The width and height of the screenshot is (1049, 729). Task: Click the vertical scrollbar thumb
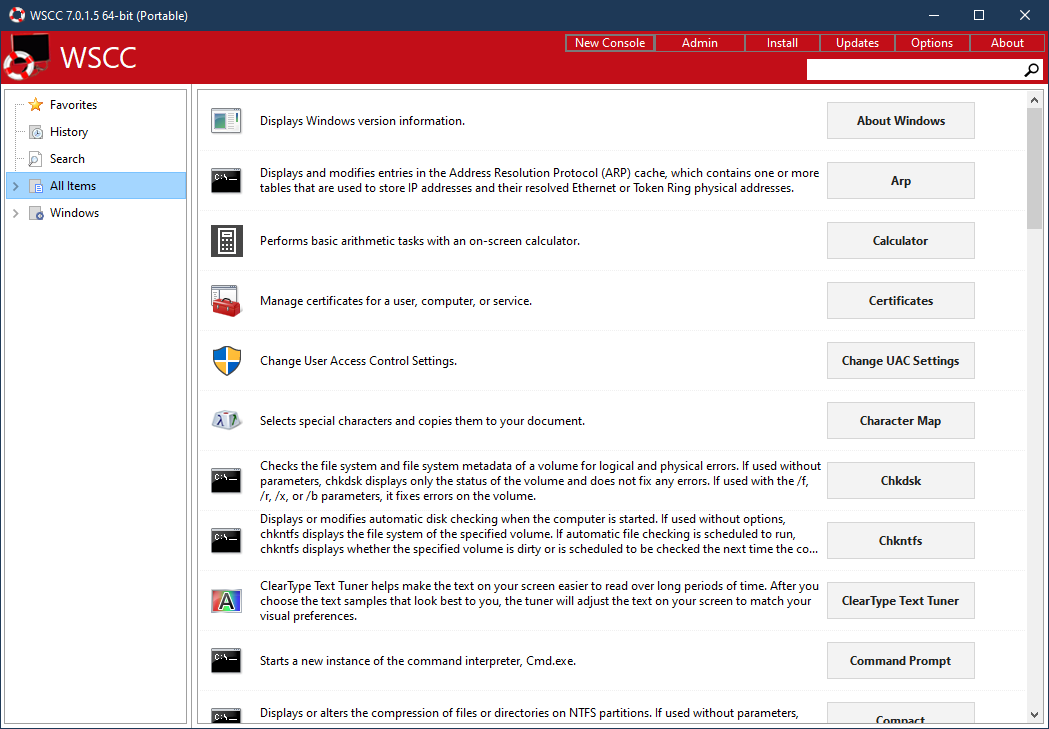pyautogui.click(x=1034, y=169)
